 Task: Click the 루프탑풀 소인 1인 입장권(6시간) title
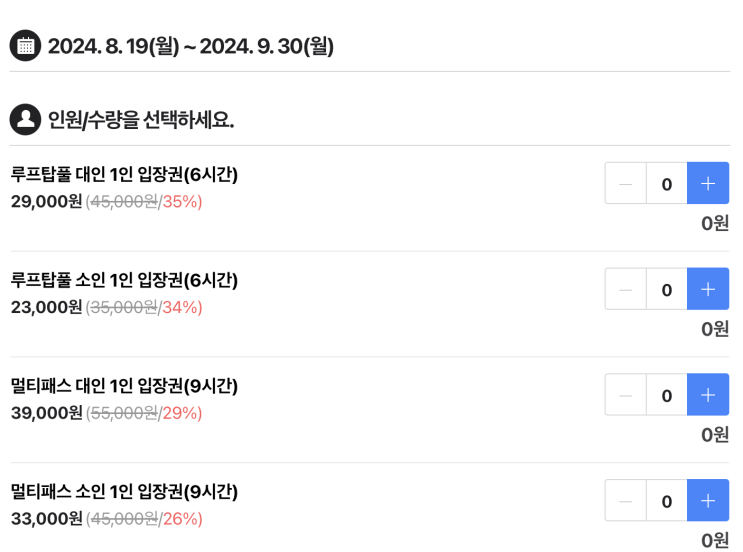124,280
